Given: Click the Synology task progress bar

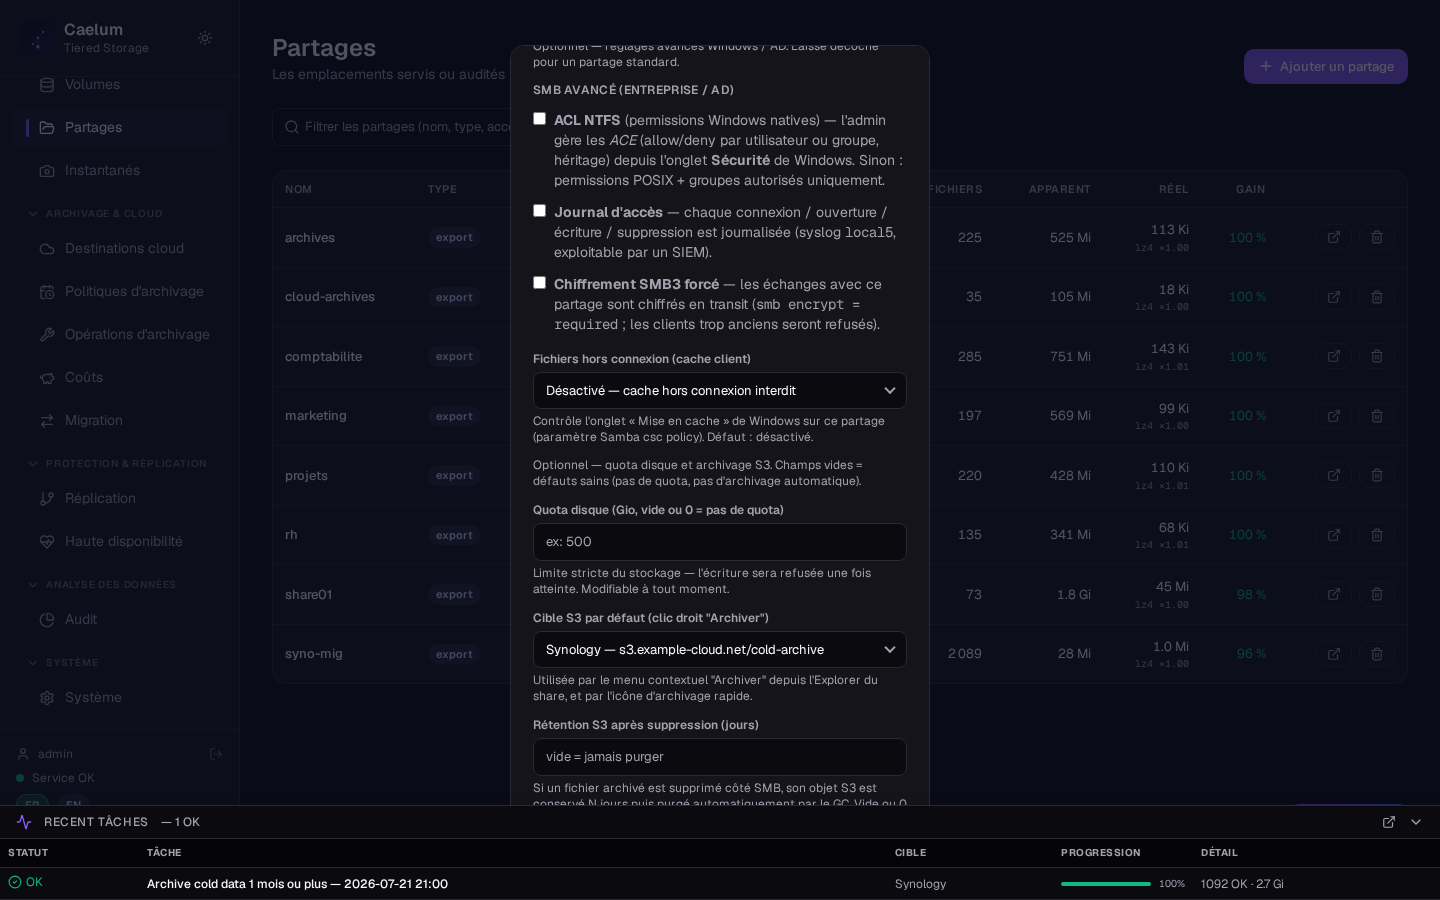Looking at the screenshot, I should (x=1106, y=884).
